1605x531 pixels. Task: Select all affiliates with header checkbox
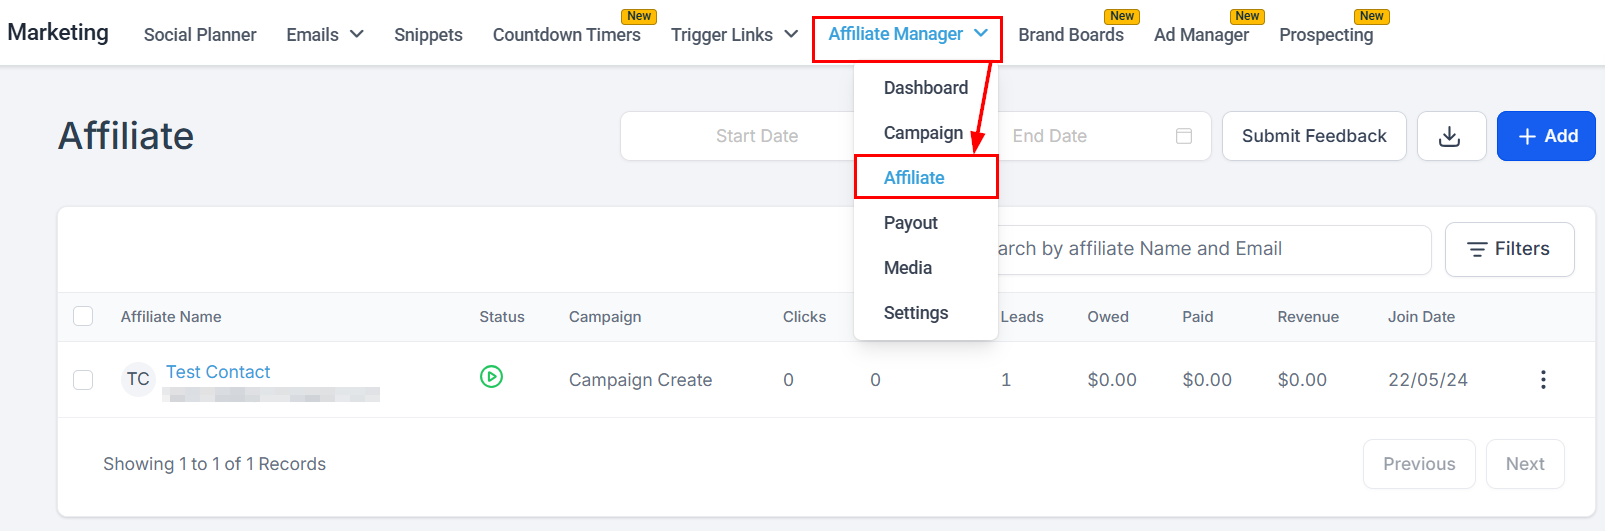tap(83, 317)
